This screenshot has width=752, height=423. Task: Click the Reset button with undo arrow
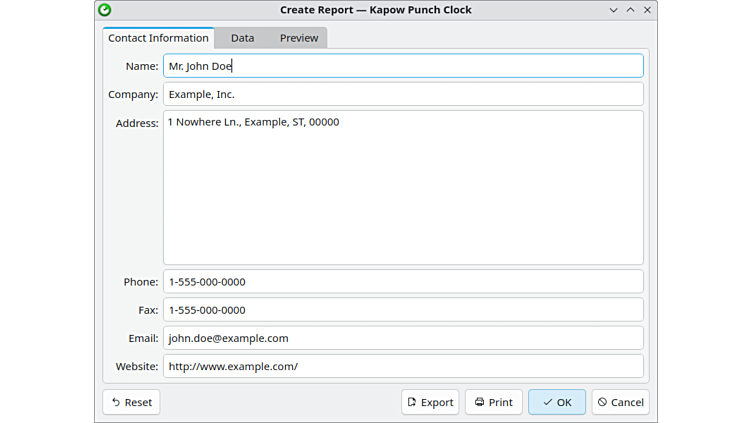point(131,402)
